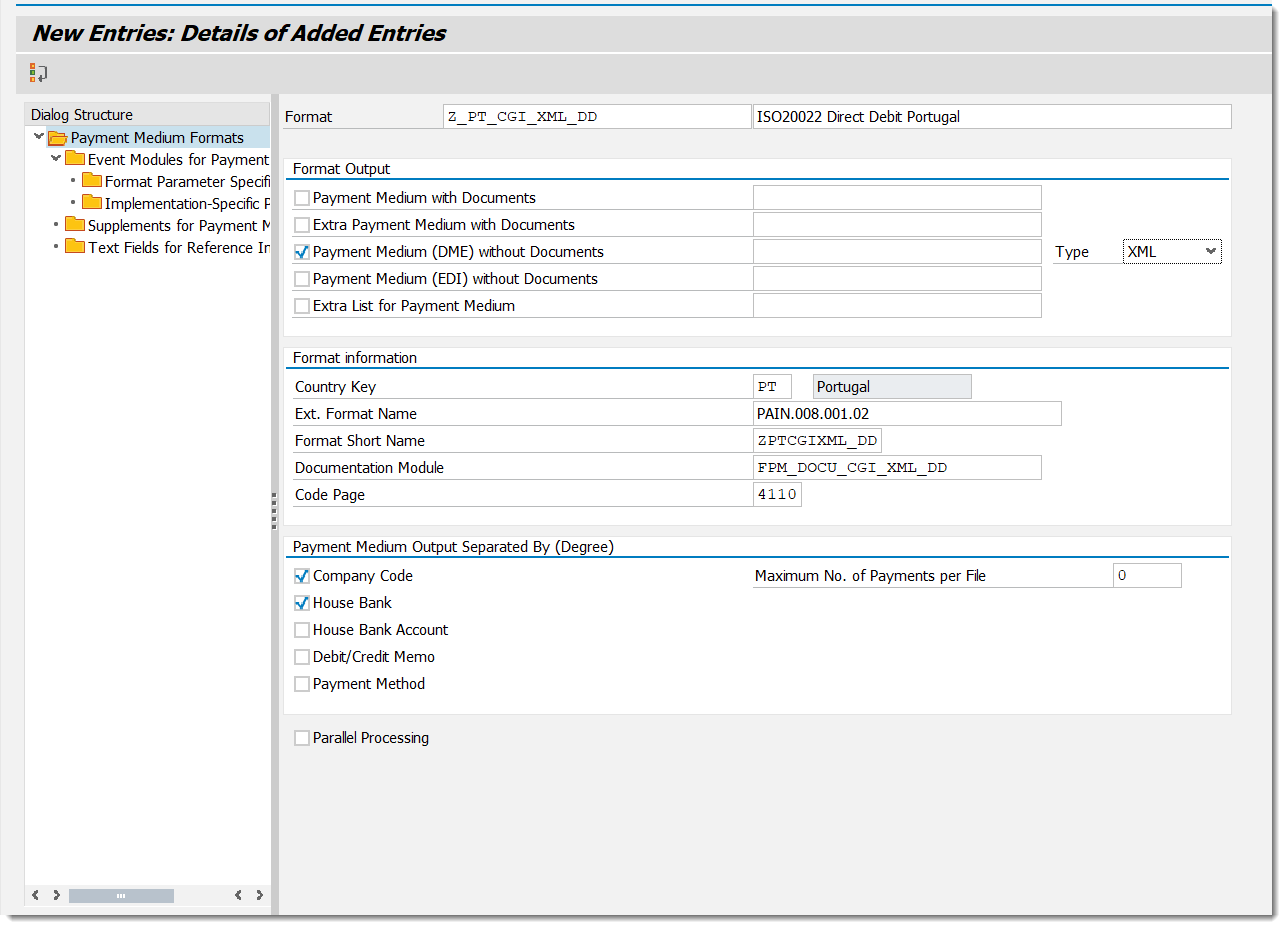Click the leftmost scroll arrow in dialog structure
1285x928 pixels.
coord(35,896)
